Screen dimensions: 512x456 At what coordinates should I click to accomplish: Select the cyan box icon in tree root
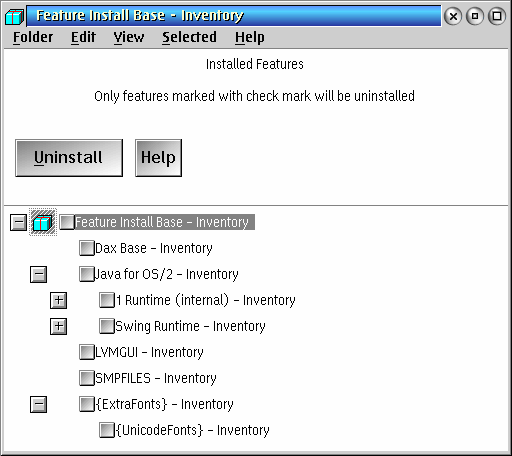click(x=43, y=222)
